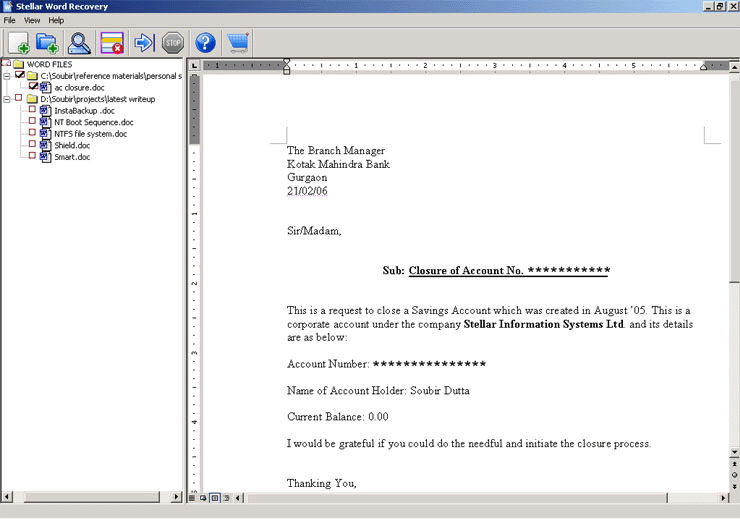The width and height of the screenshot is (740, 519).
Task: Click the InstaBackup .doc document icon
Action: [x=45, y=110]
